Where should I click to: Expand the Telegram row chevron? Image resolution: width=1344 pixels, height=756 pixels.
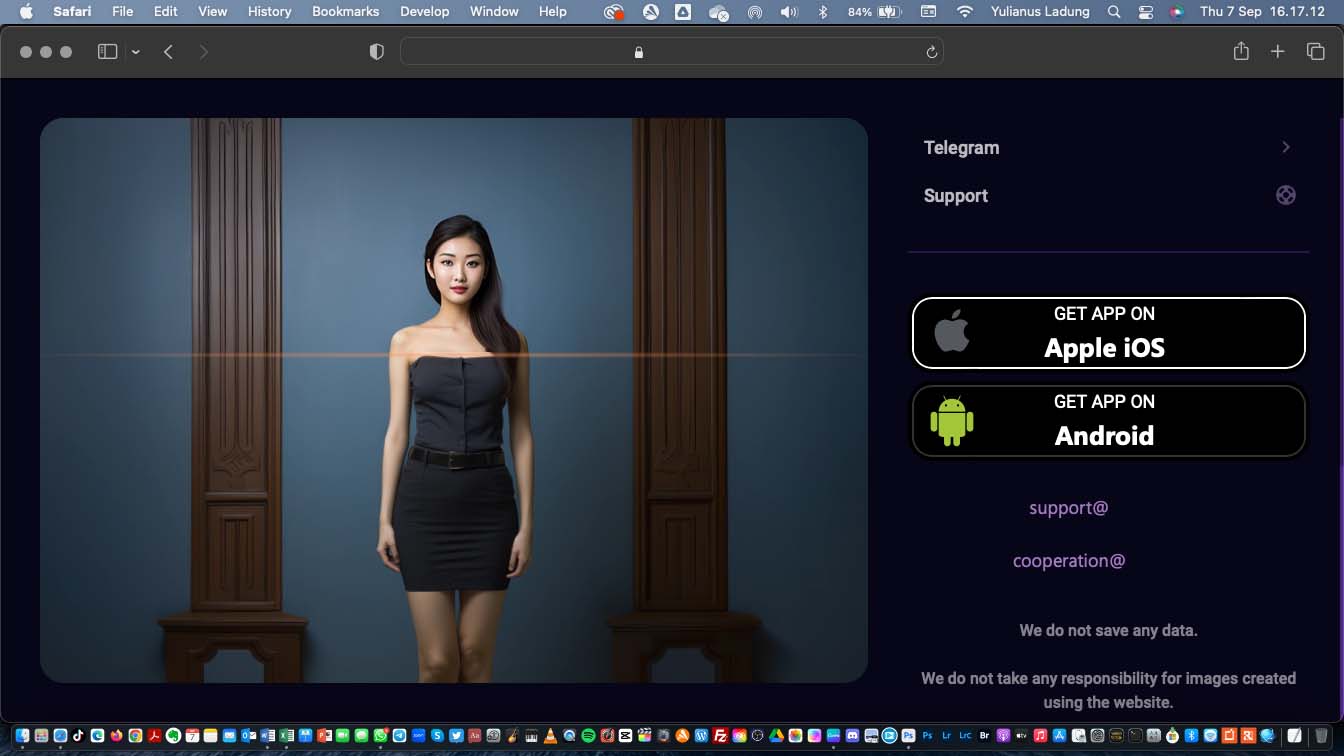click(1285, 148)
